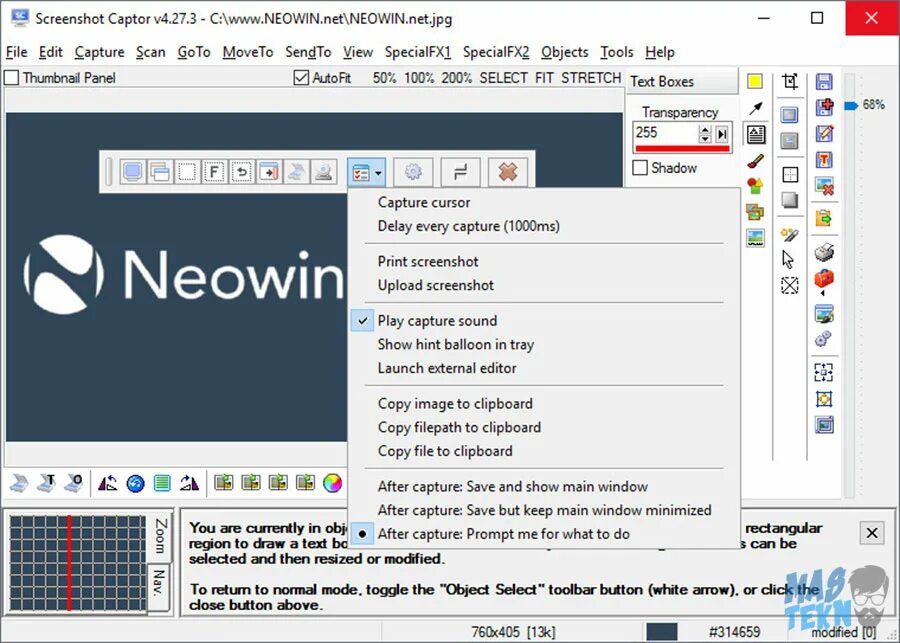Select the paintbrush tool
Image resolution: width=900 pixels, height=643 pixels.
click(x=755, y=161)
